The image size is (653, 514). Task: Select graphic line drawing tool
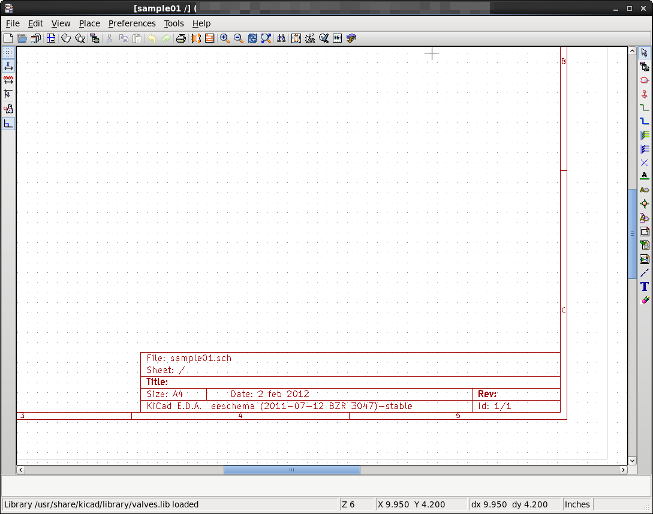[644, 273]
